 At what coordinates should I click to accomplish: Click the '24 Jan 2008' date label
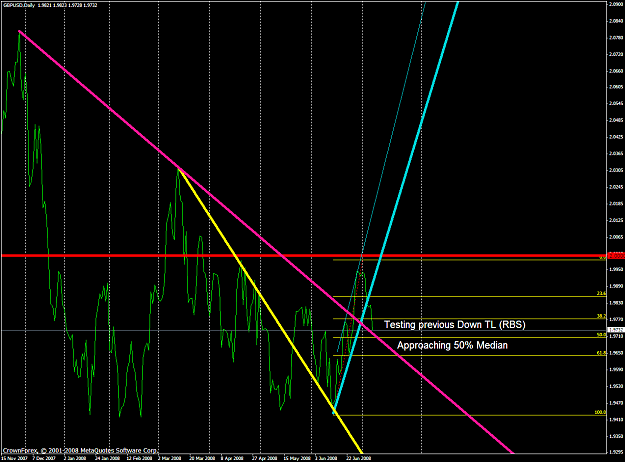107,458
